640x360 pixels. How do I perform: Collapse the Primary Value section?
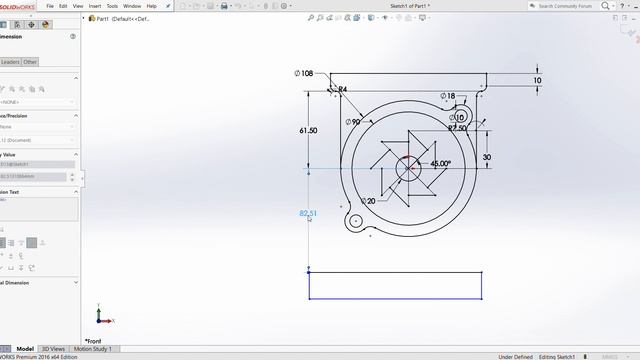tap(76, 155)
